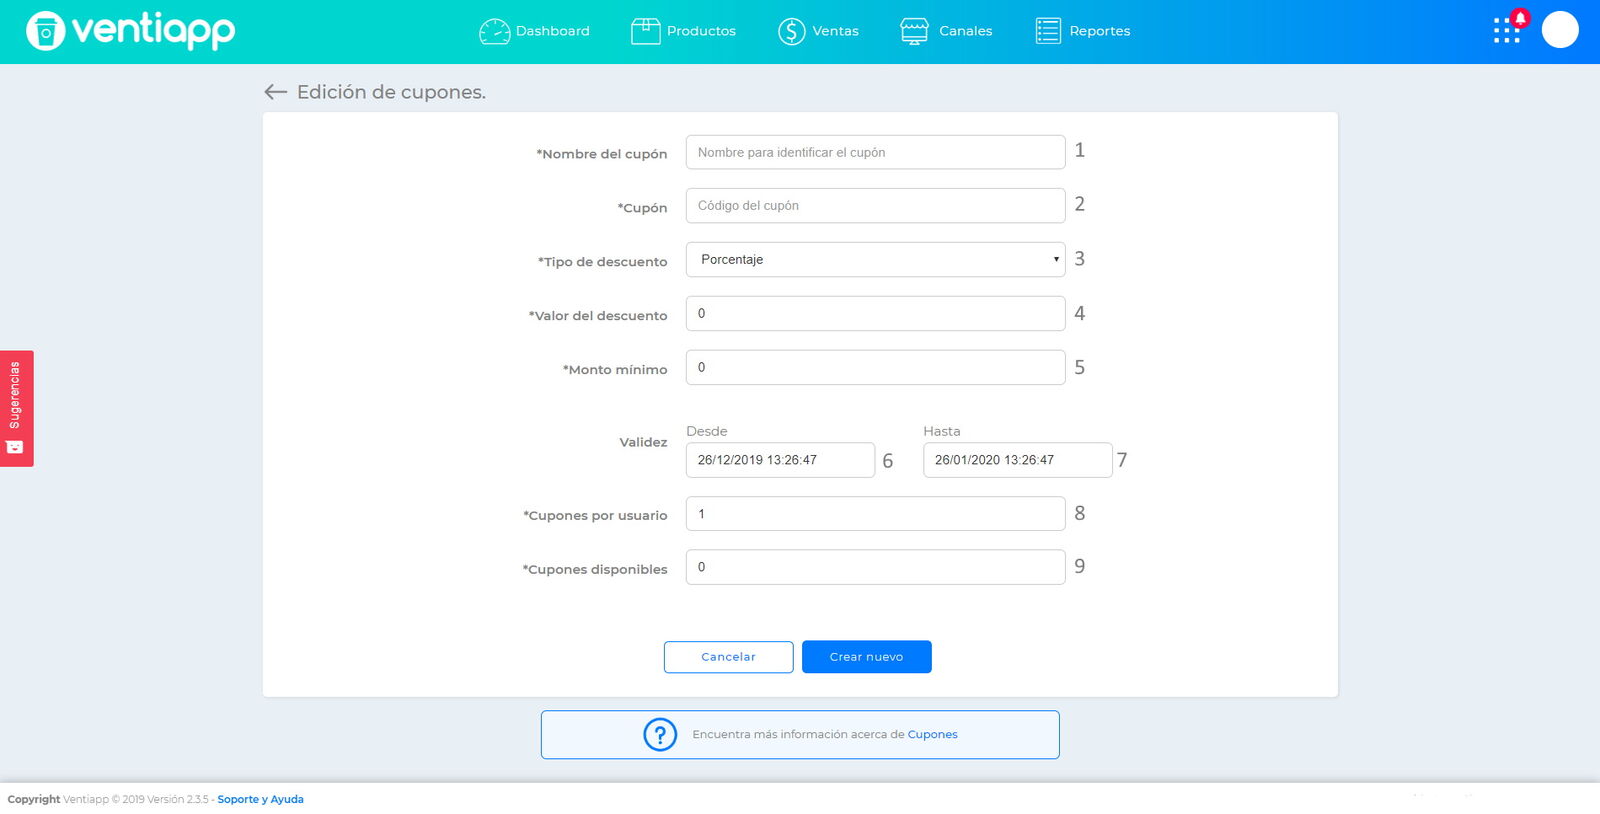Open the Sugerencias feedback tab
Viewport: 1600px width, 814px height.
coord(16,408)
